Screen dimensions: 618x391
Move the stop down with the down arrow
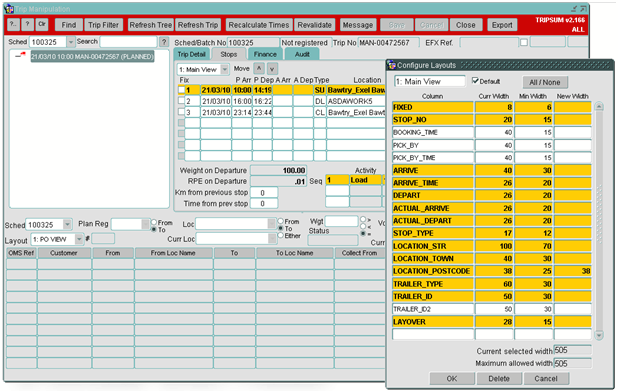pyautogui.click(x=272, y=69)
